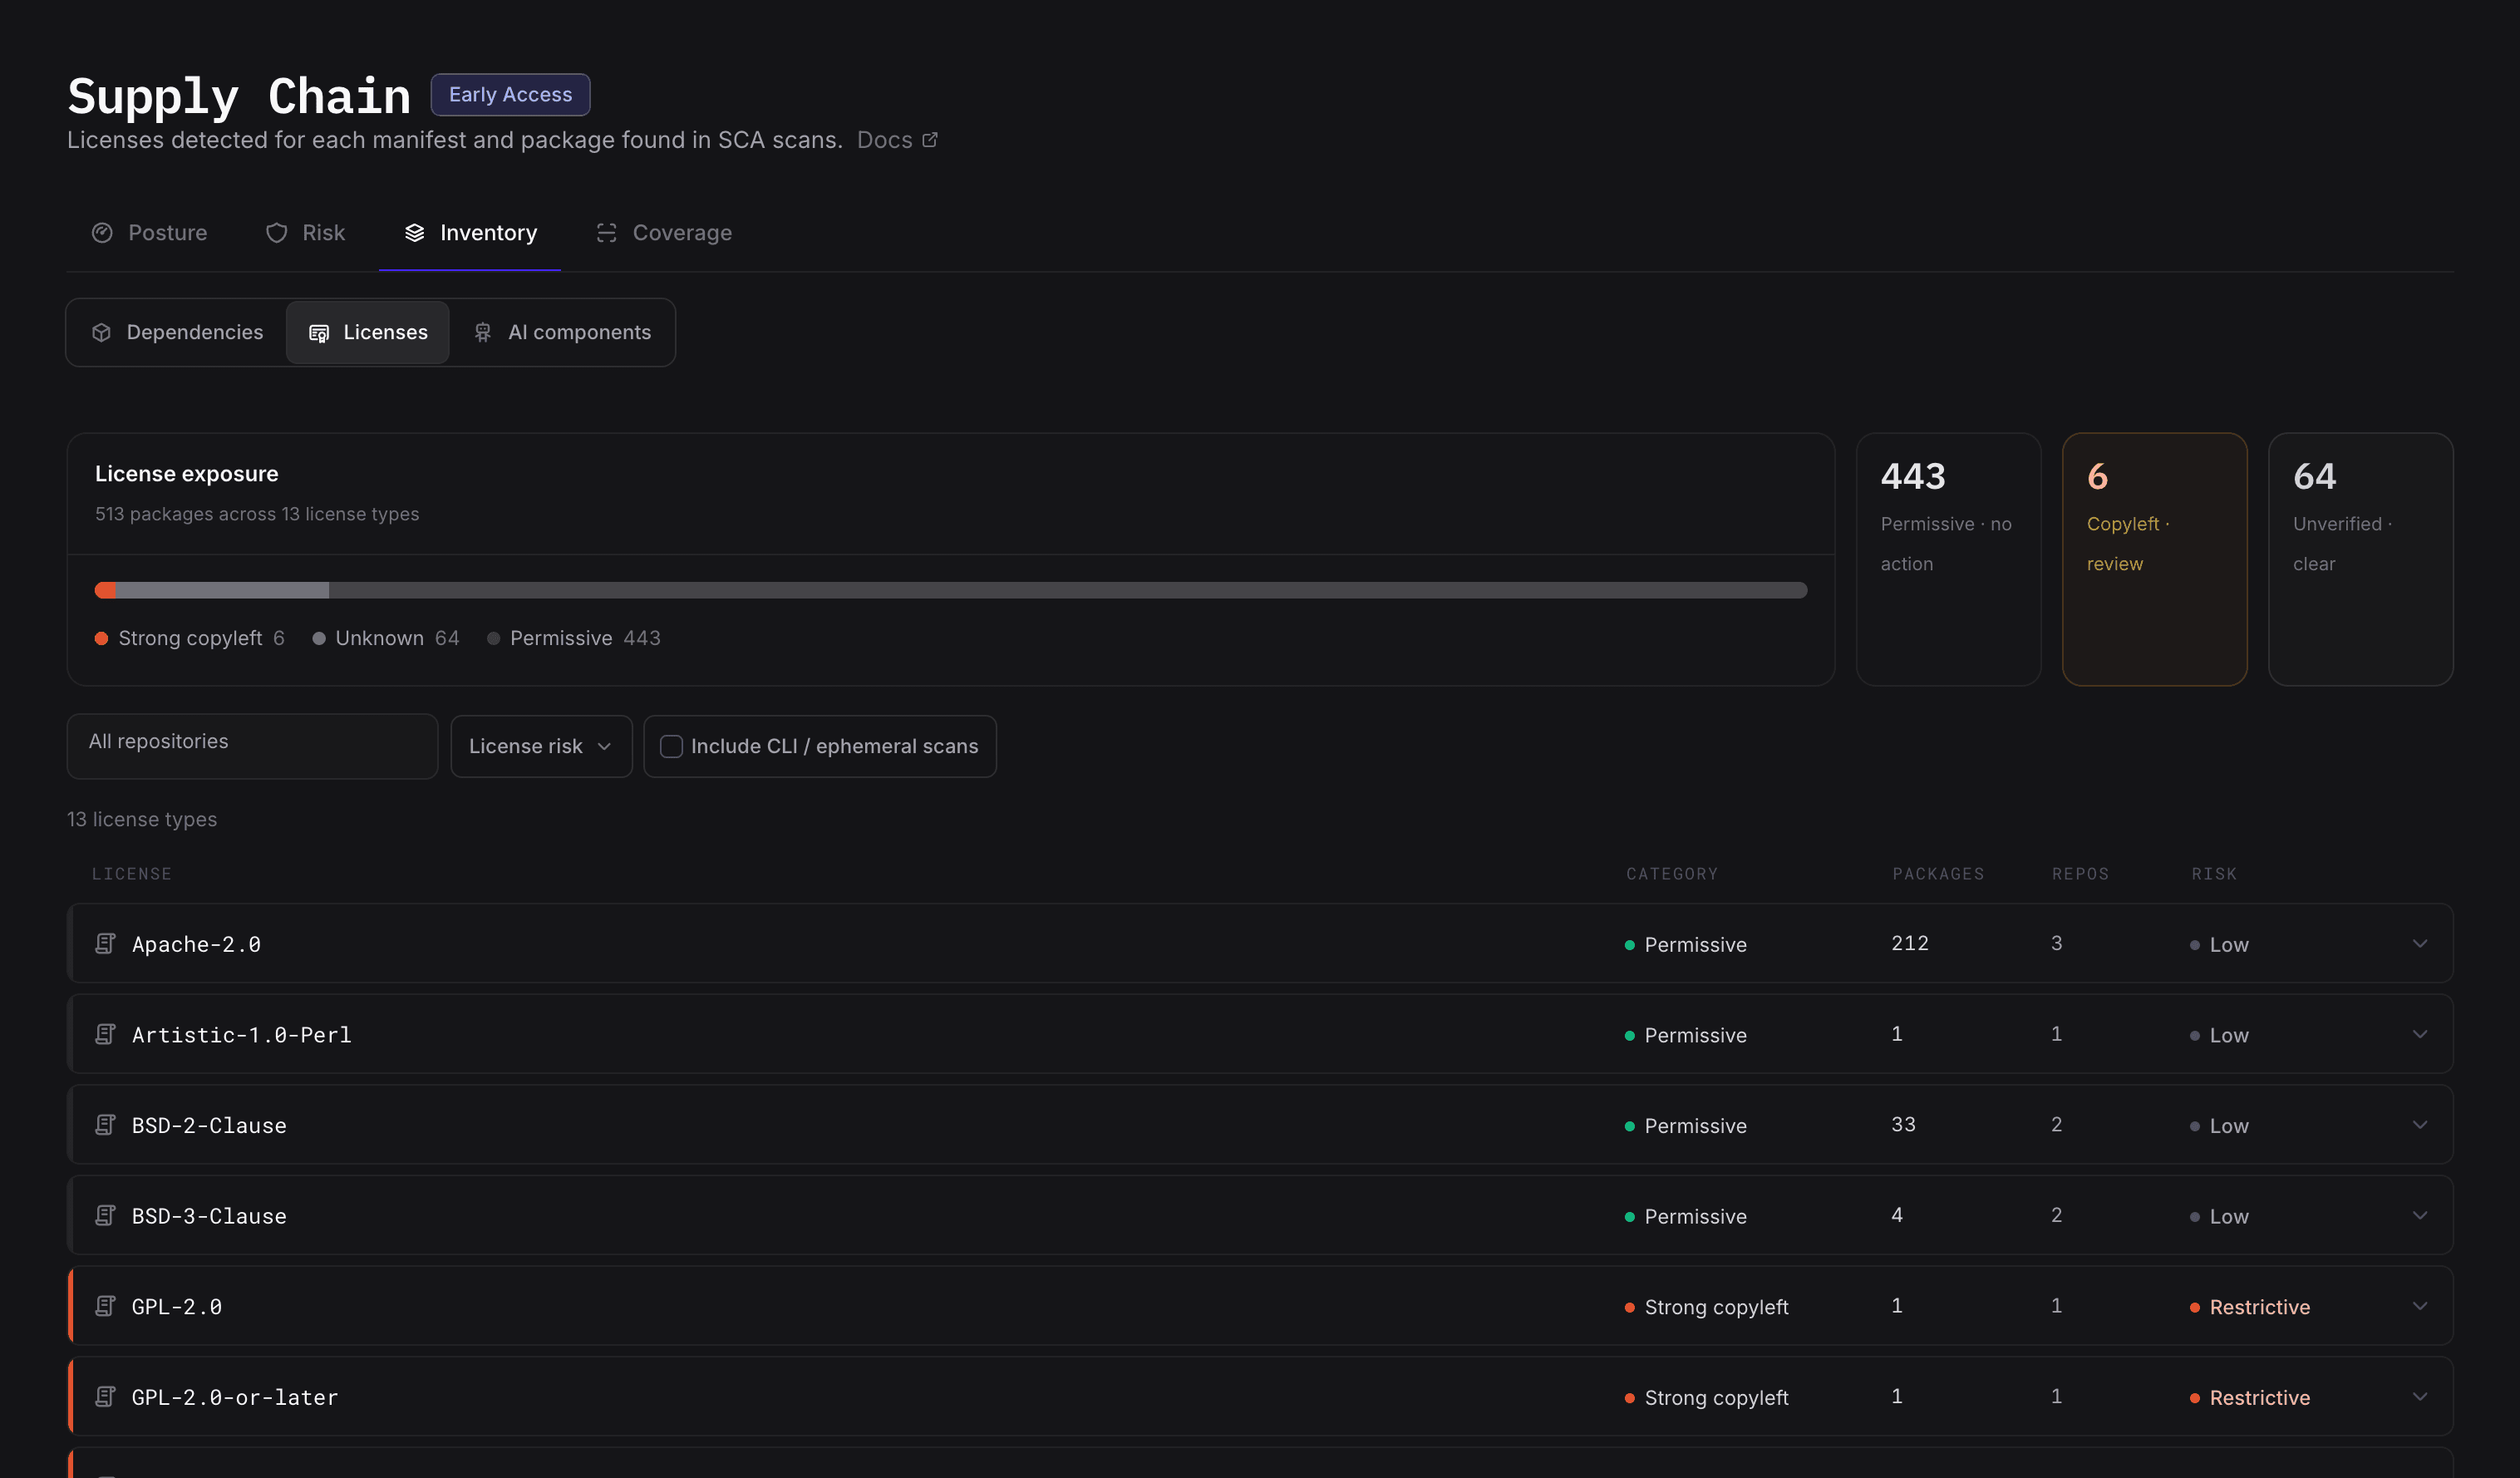Enable Include CLI / ephemeral scans checkbox
This screenshot has height=1478, width=2520.
tap(672, 746)
